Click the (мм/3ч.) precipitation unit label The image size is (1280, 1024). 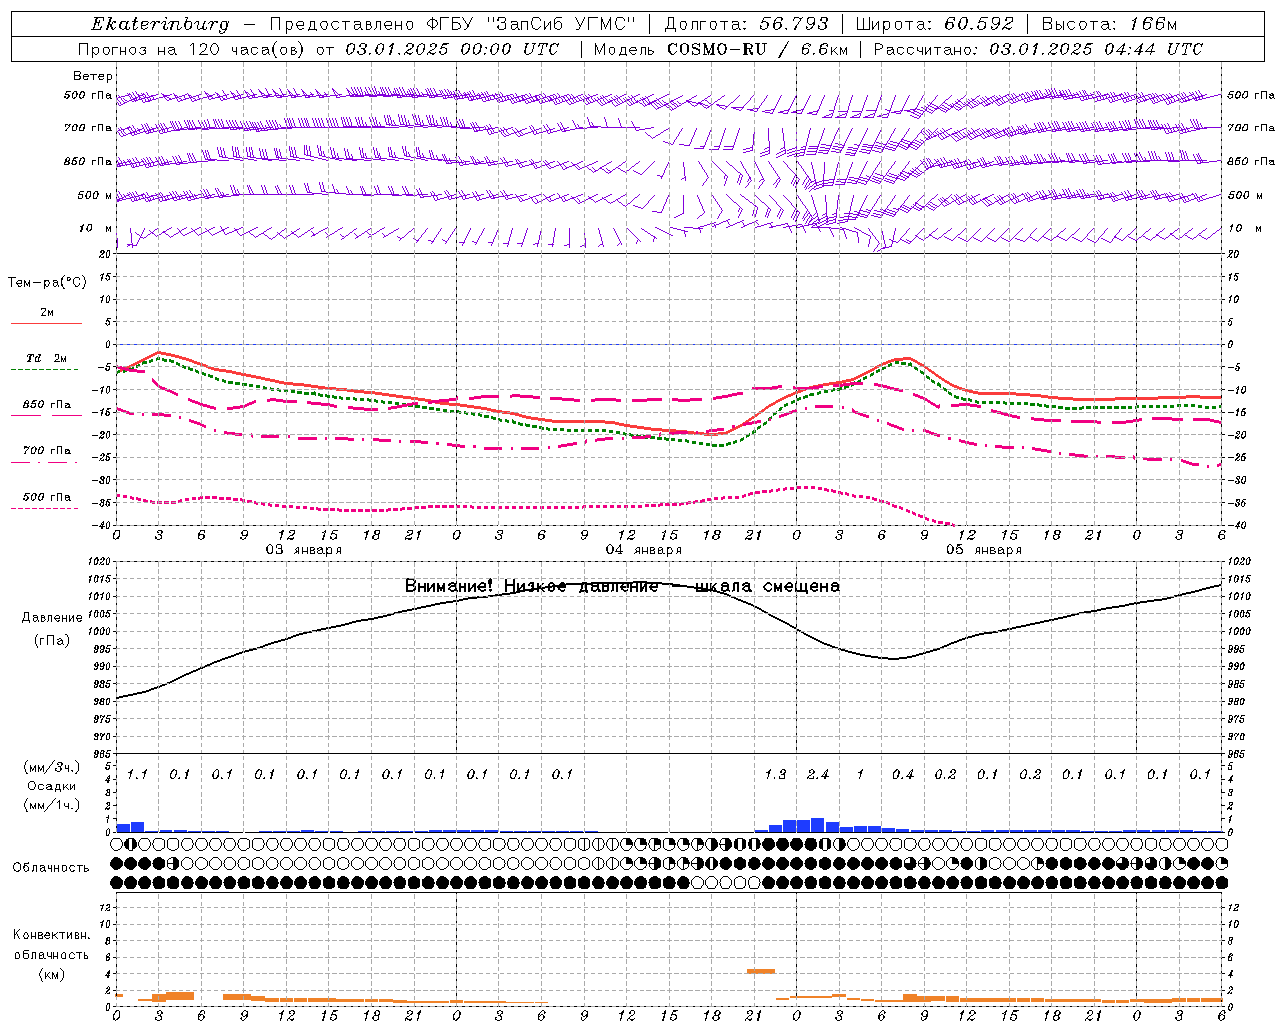click(51, 767)
